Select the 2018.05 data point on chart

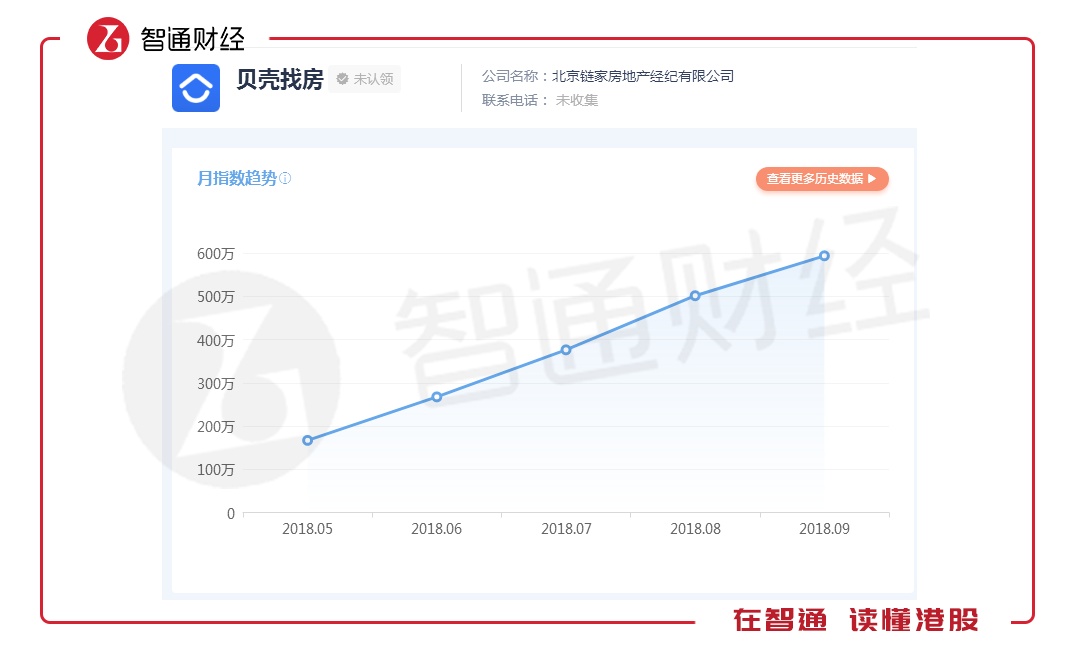tap(307, 440)
